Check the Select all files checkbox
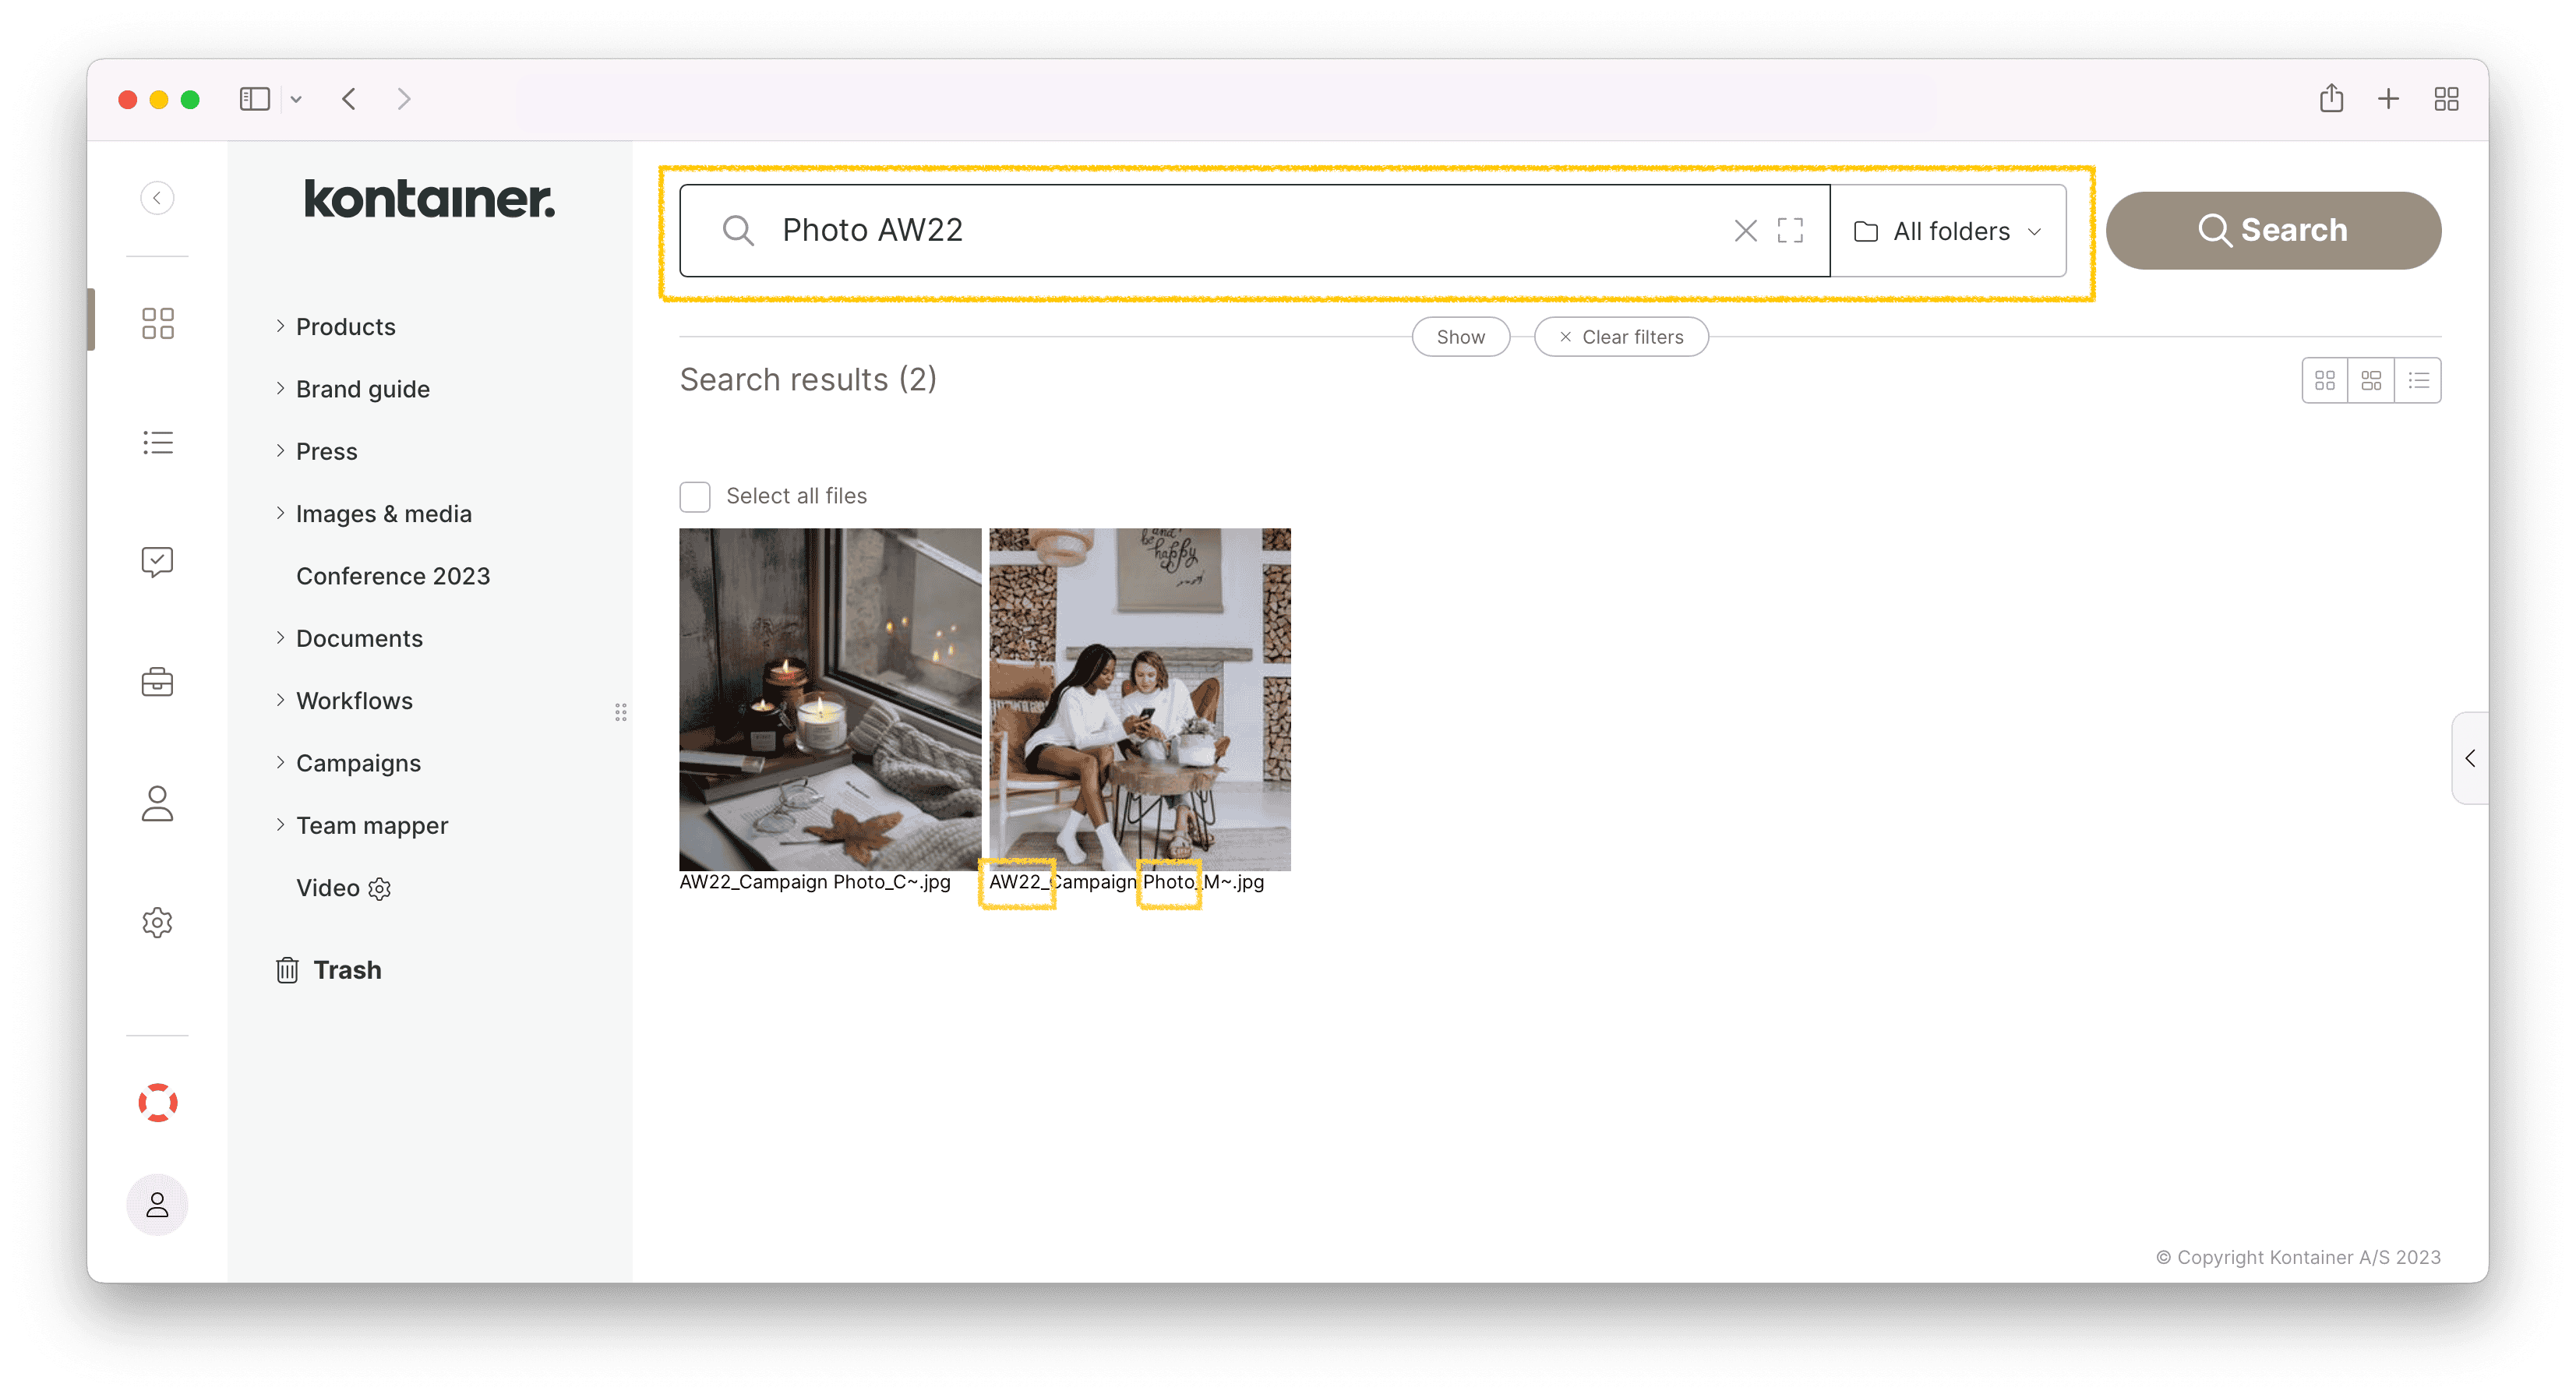2576x1398 pixels. 695,496
